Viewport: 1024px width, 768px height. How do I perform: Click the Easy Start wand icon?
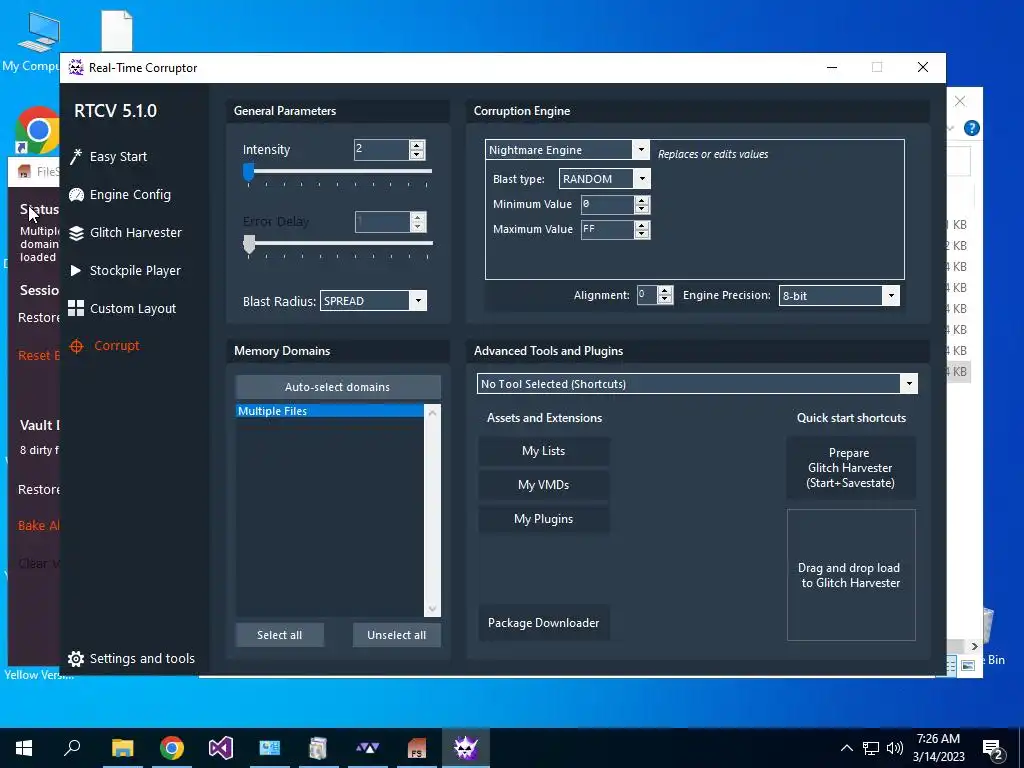point(76,157)
